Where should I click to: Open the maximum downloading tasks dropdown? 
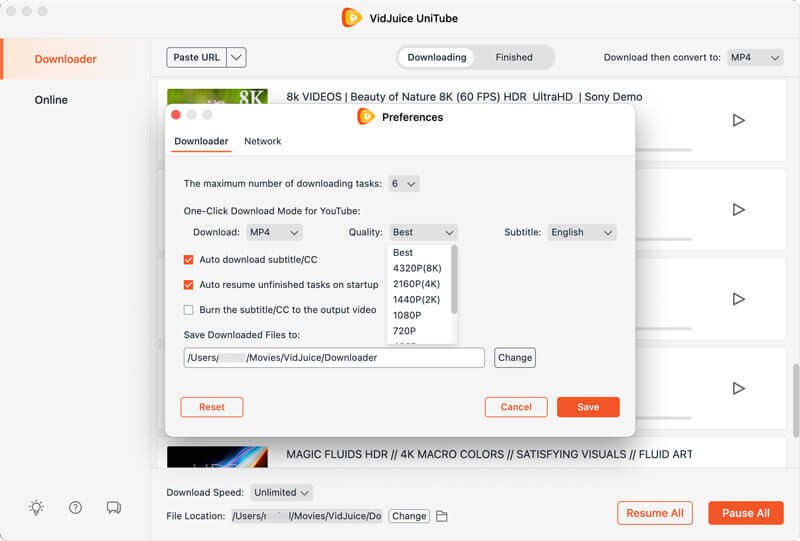pyautogui.click(x=404, y=184)
